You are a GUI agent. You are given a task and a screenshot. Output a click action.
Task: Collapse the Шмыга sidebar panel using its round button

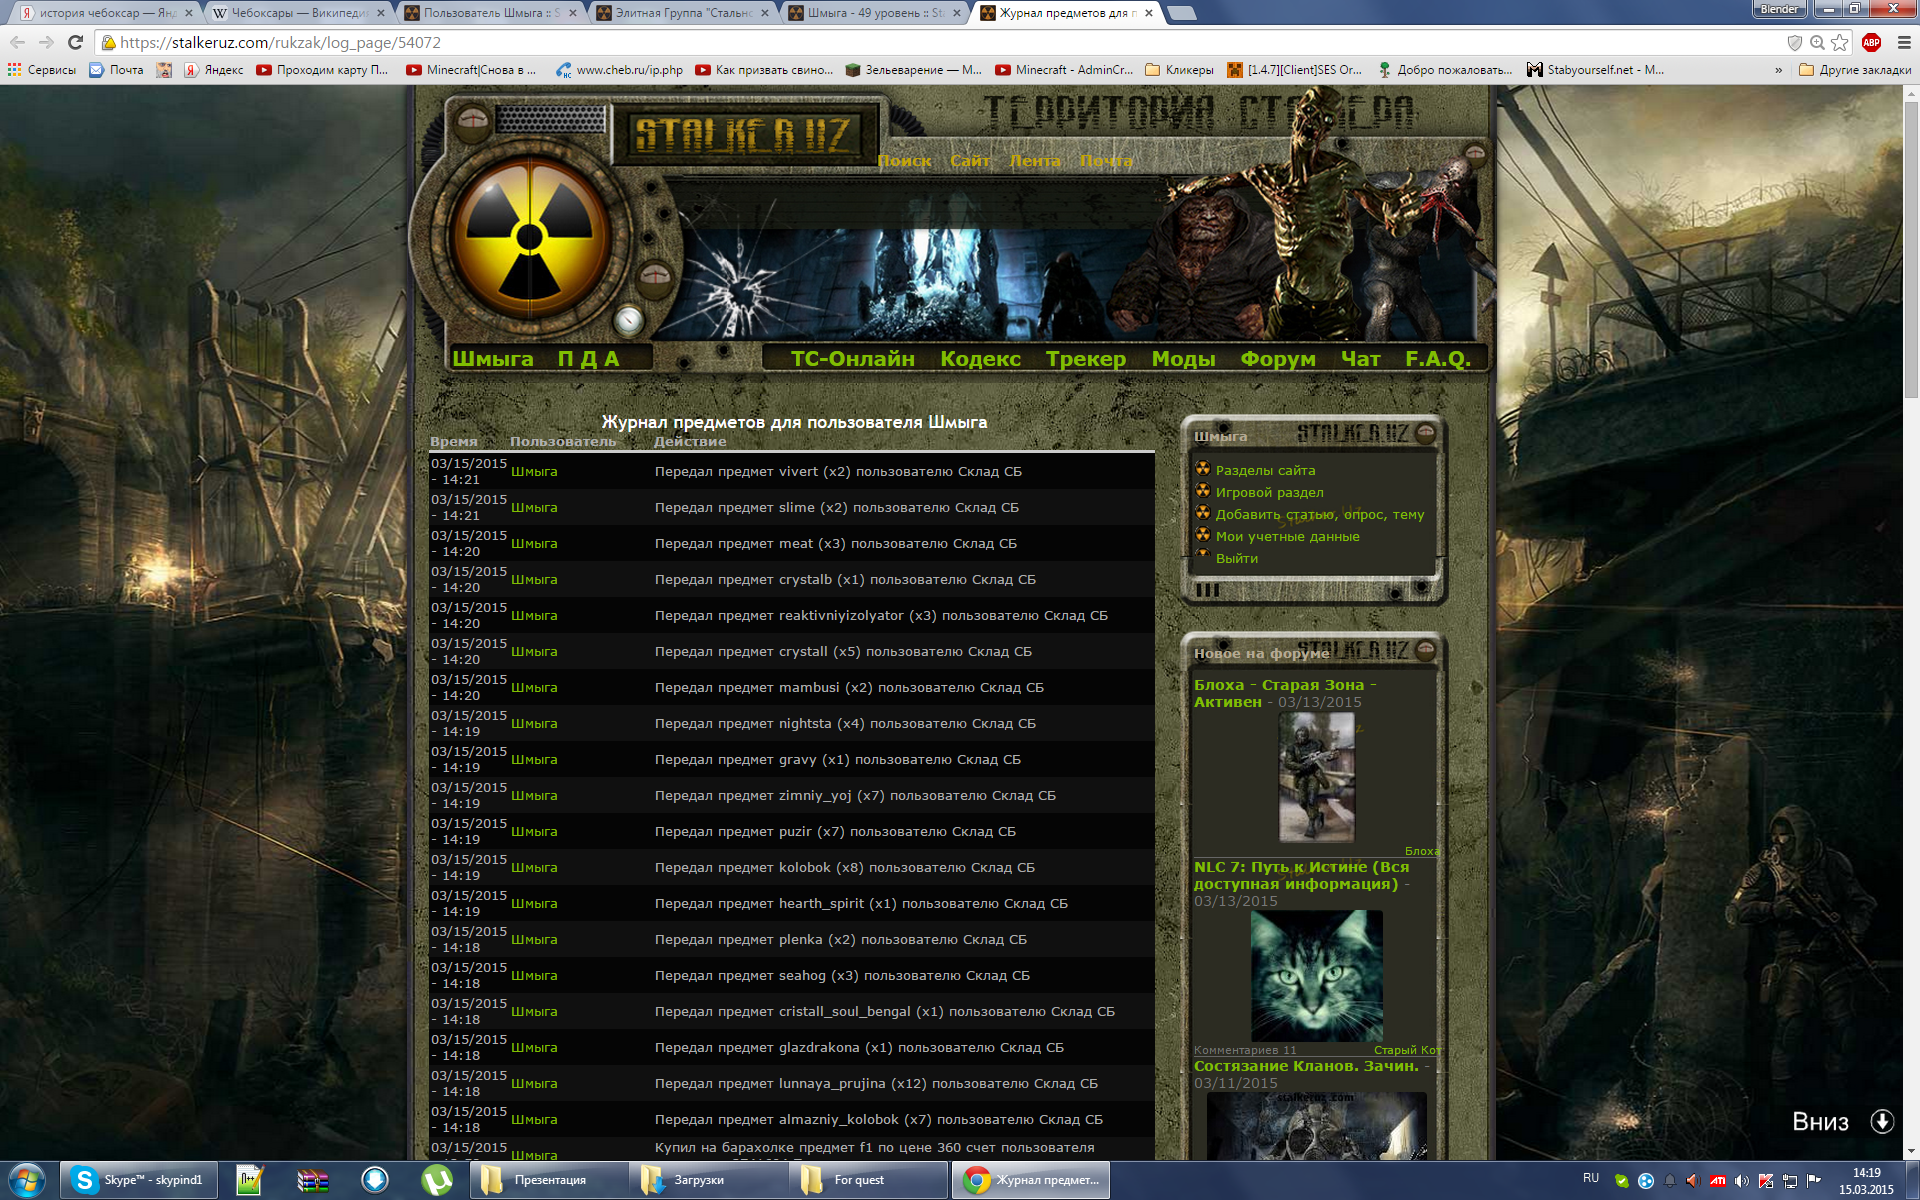1426,434
